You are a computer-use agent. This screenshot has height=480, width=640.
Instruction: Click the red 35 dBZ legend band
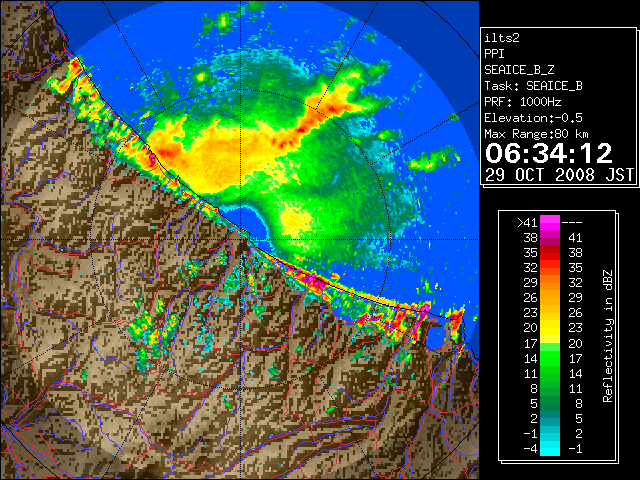point(550,253)
